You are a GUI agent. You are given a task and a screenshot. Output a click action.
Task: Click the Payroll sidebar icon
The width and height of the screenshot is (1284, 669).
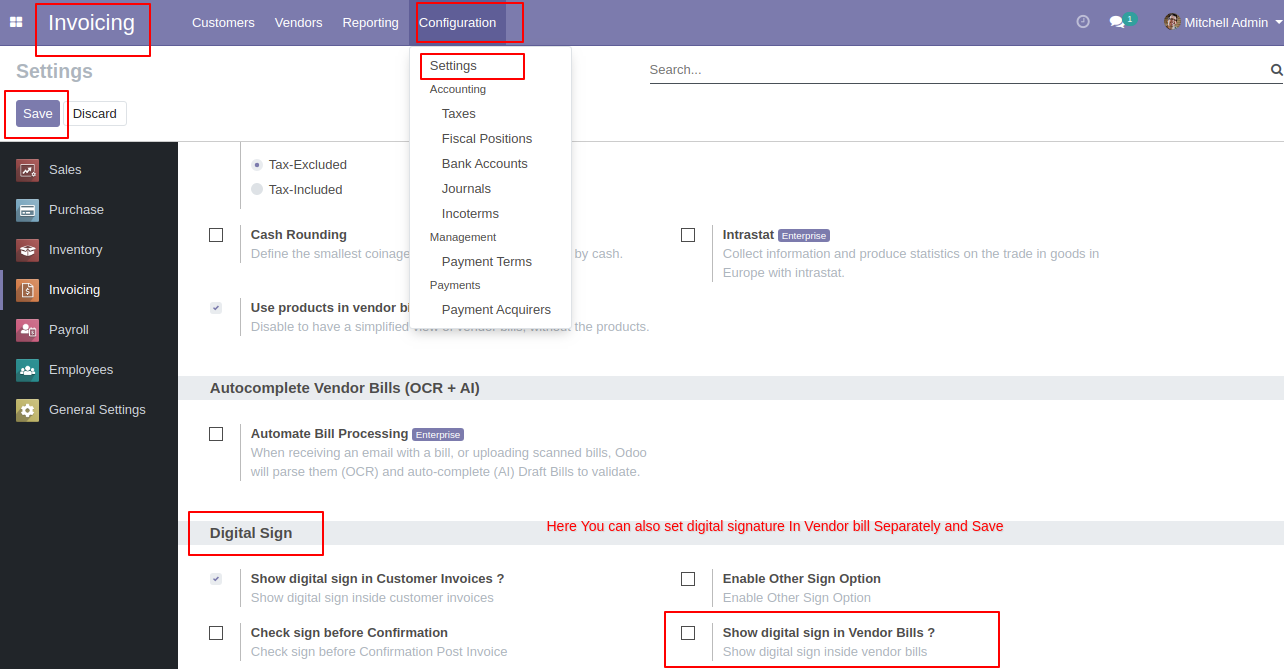[x=27, y=330]
